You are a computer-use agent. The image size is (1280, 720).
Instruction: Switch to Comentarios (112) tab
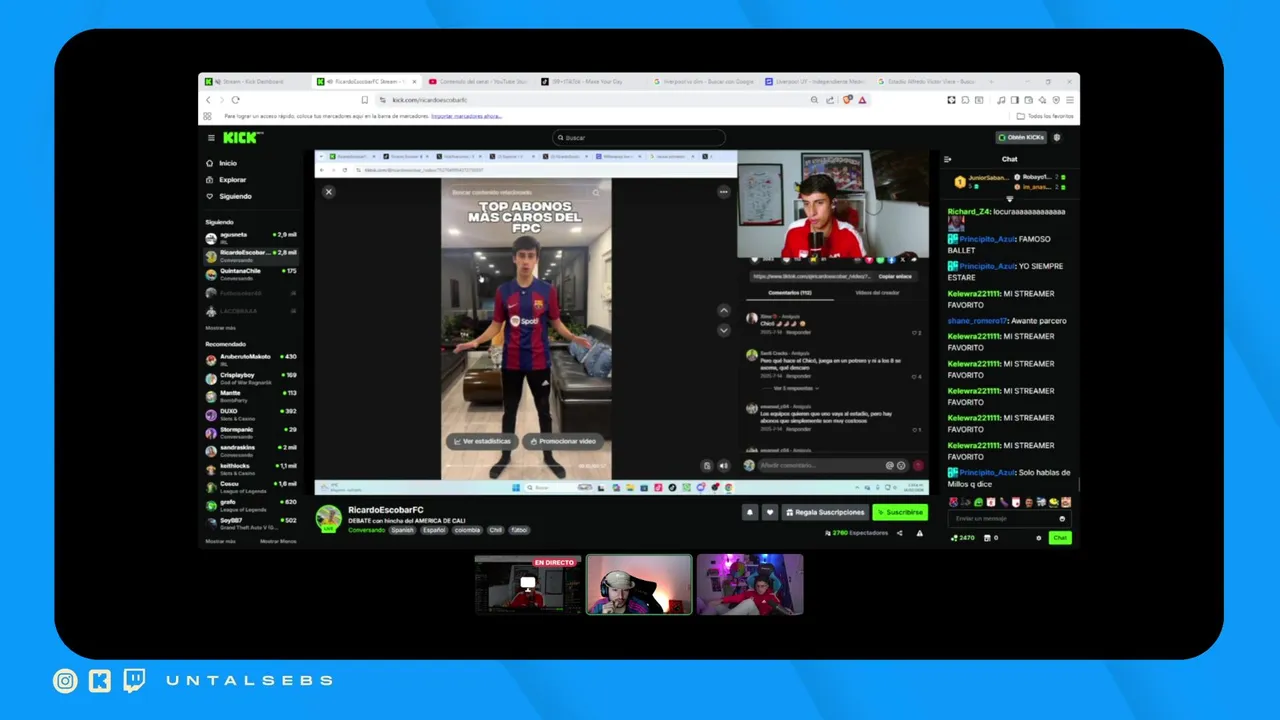click(789, 293)
